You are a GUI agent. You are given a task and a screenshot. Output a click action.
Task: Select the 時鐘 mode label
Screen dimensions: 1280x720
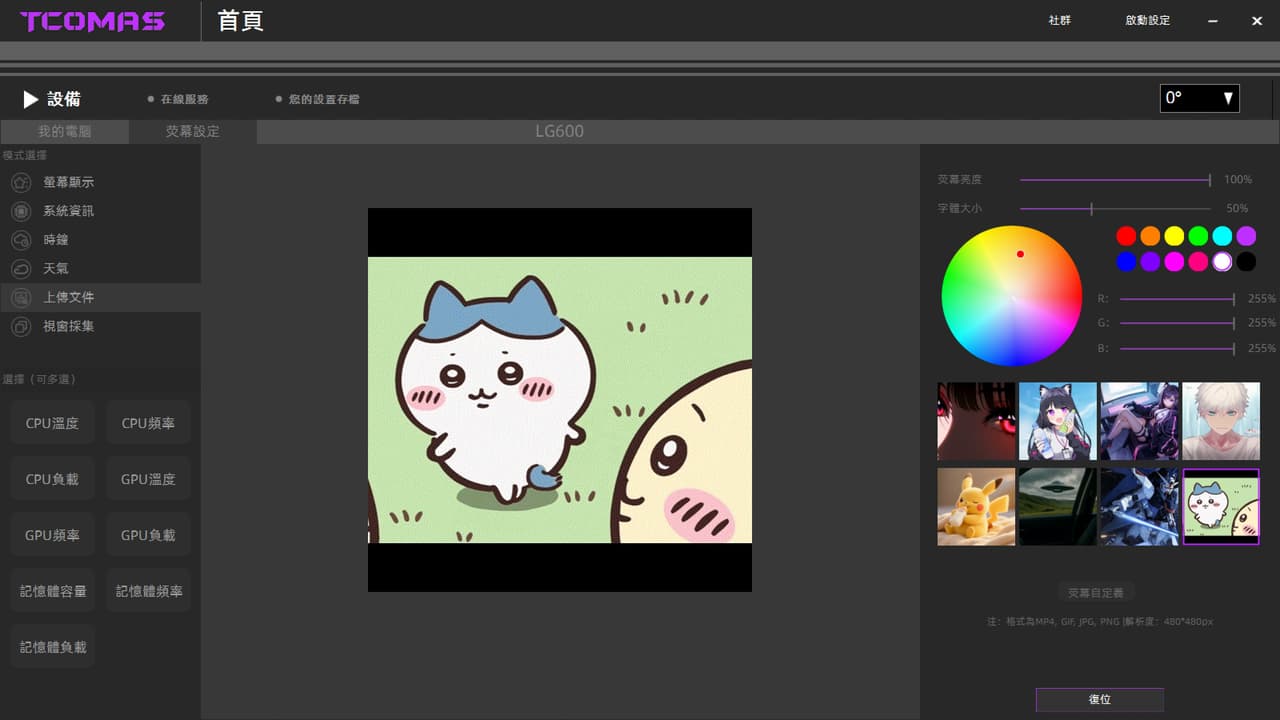(56, 241)
